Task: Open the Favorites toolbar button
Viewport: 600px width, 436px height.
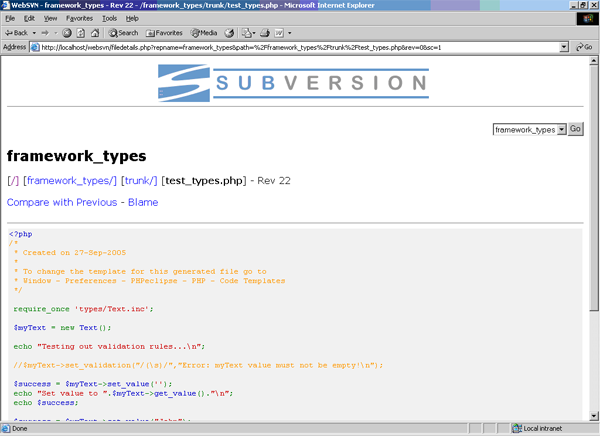Action: coord(163,33)
